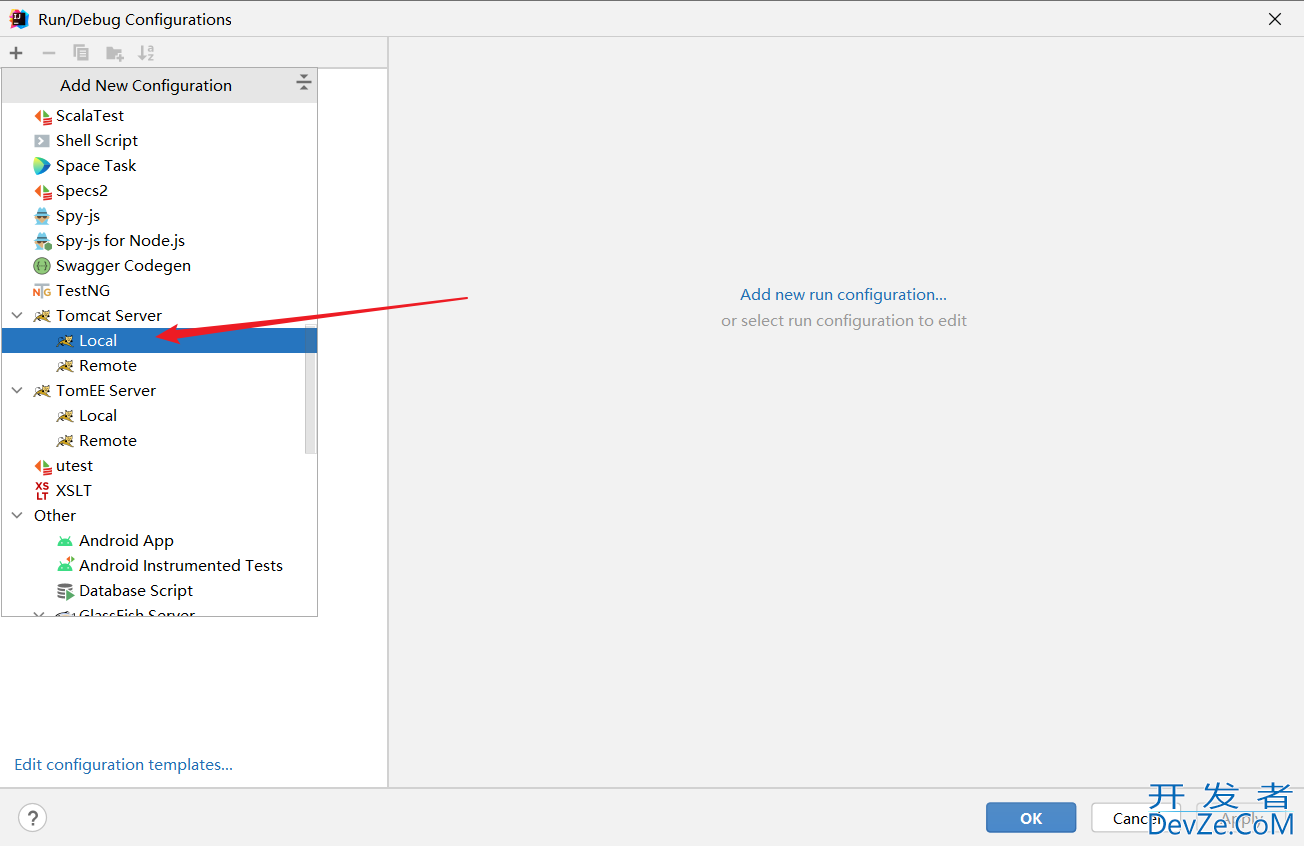Click the Copy Configuration toolbar icon

[81, 53]
